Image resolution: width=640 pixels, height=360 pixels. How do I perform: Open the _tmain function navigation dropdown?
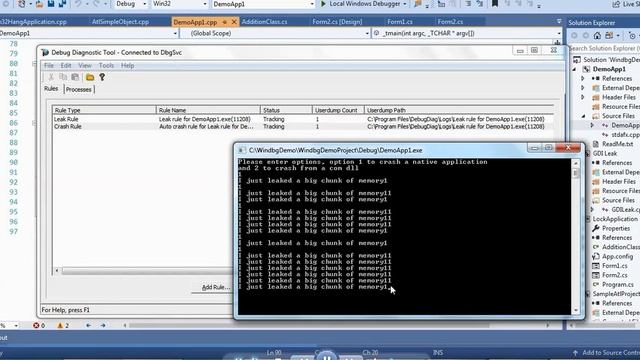point(559,33)
